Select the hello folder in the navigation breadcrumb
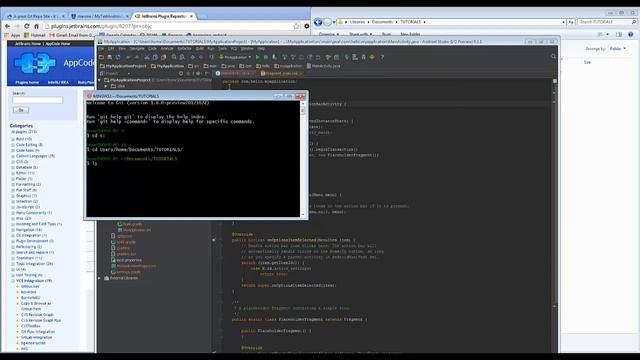 [x=263, y=66]
